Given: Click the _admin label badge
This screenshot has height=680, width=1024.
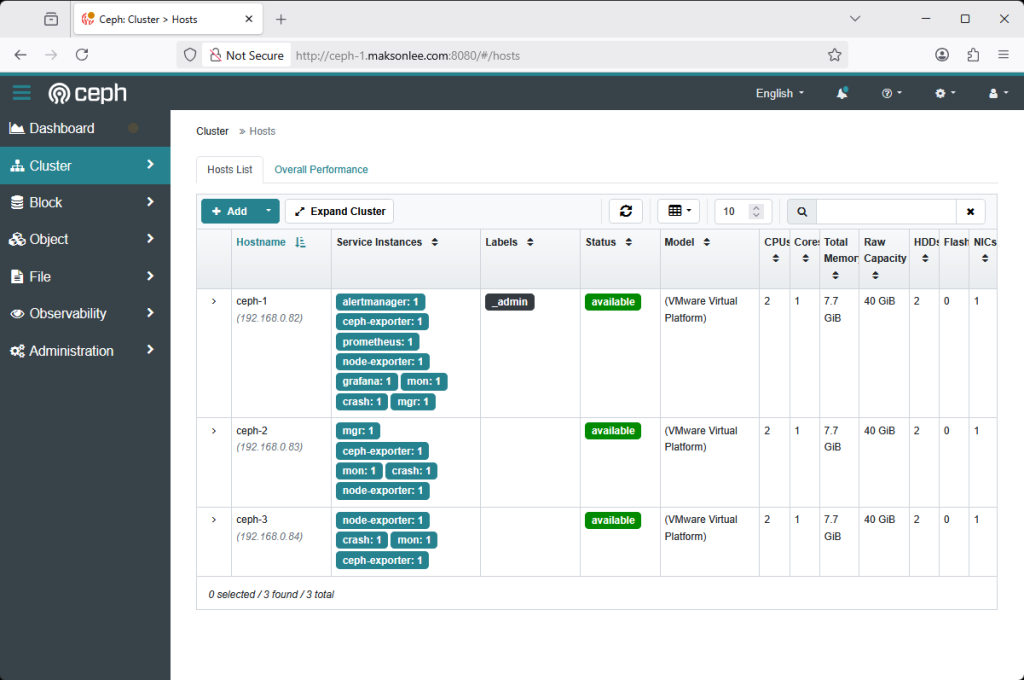Looking at the screenshot, I should click(x=510, y=302).
